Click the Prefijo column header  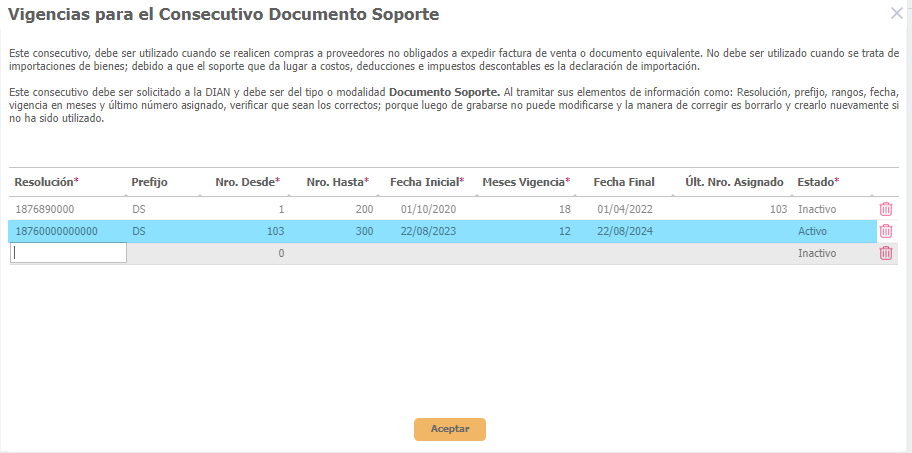149,182
